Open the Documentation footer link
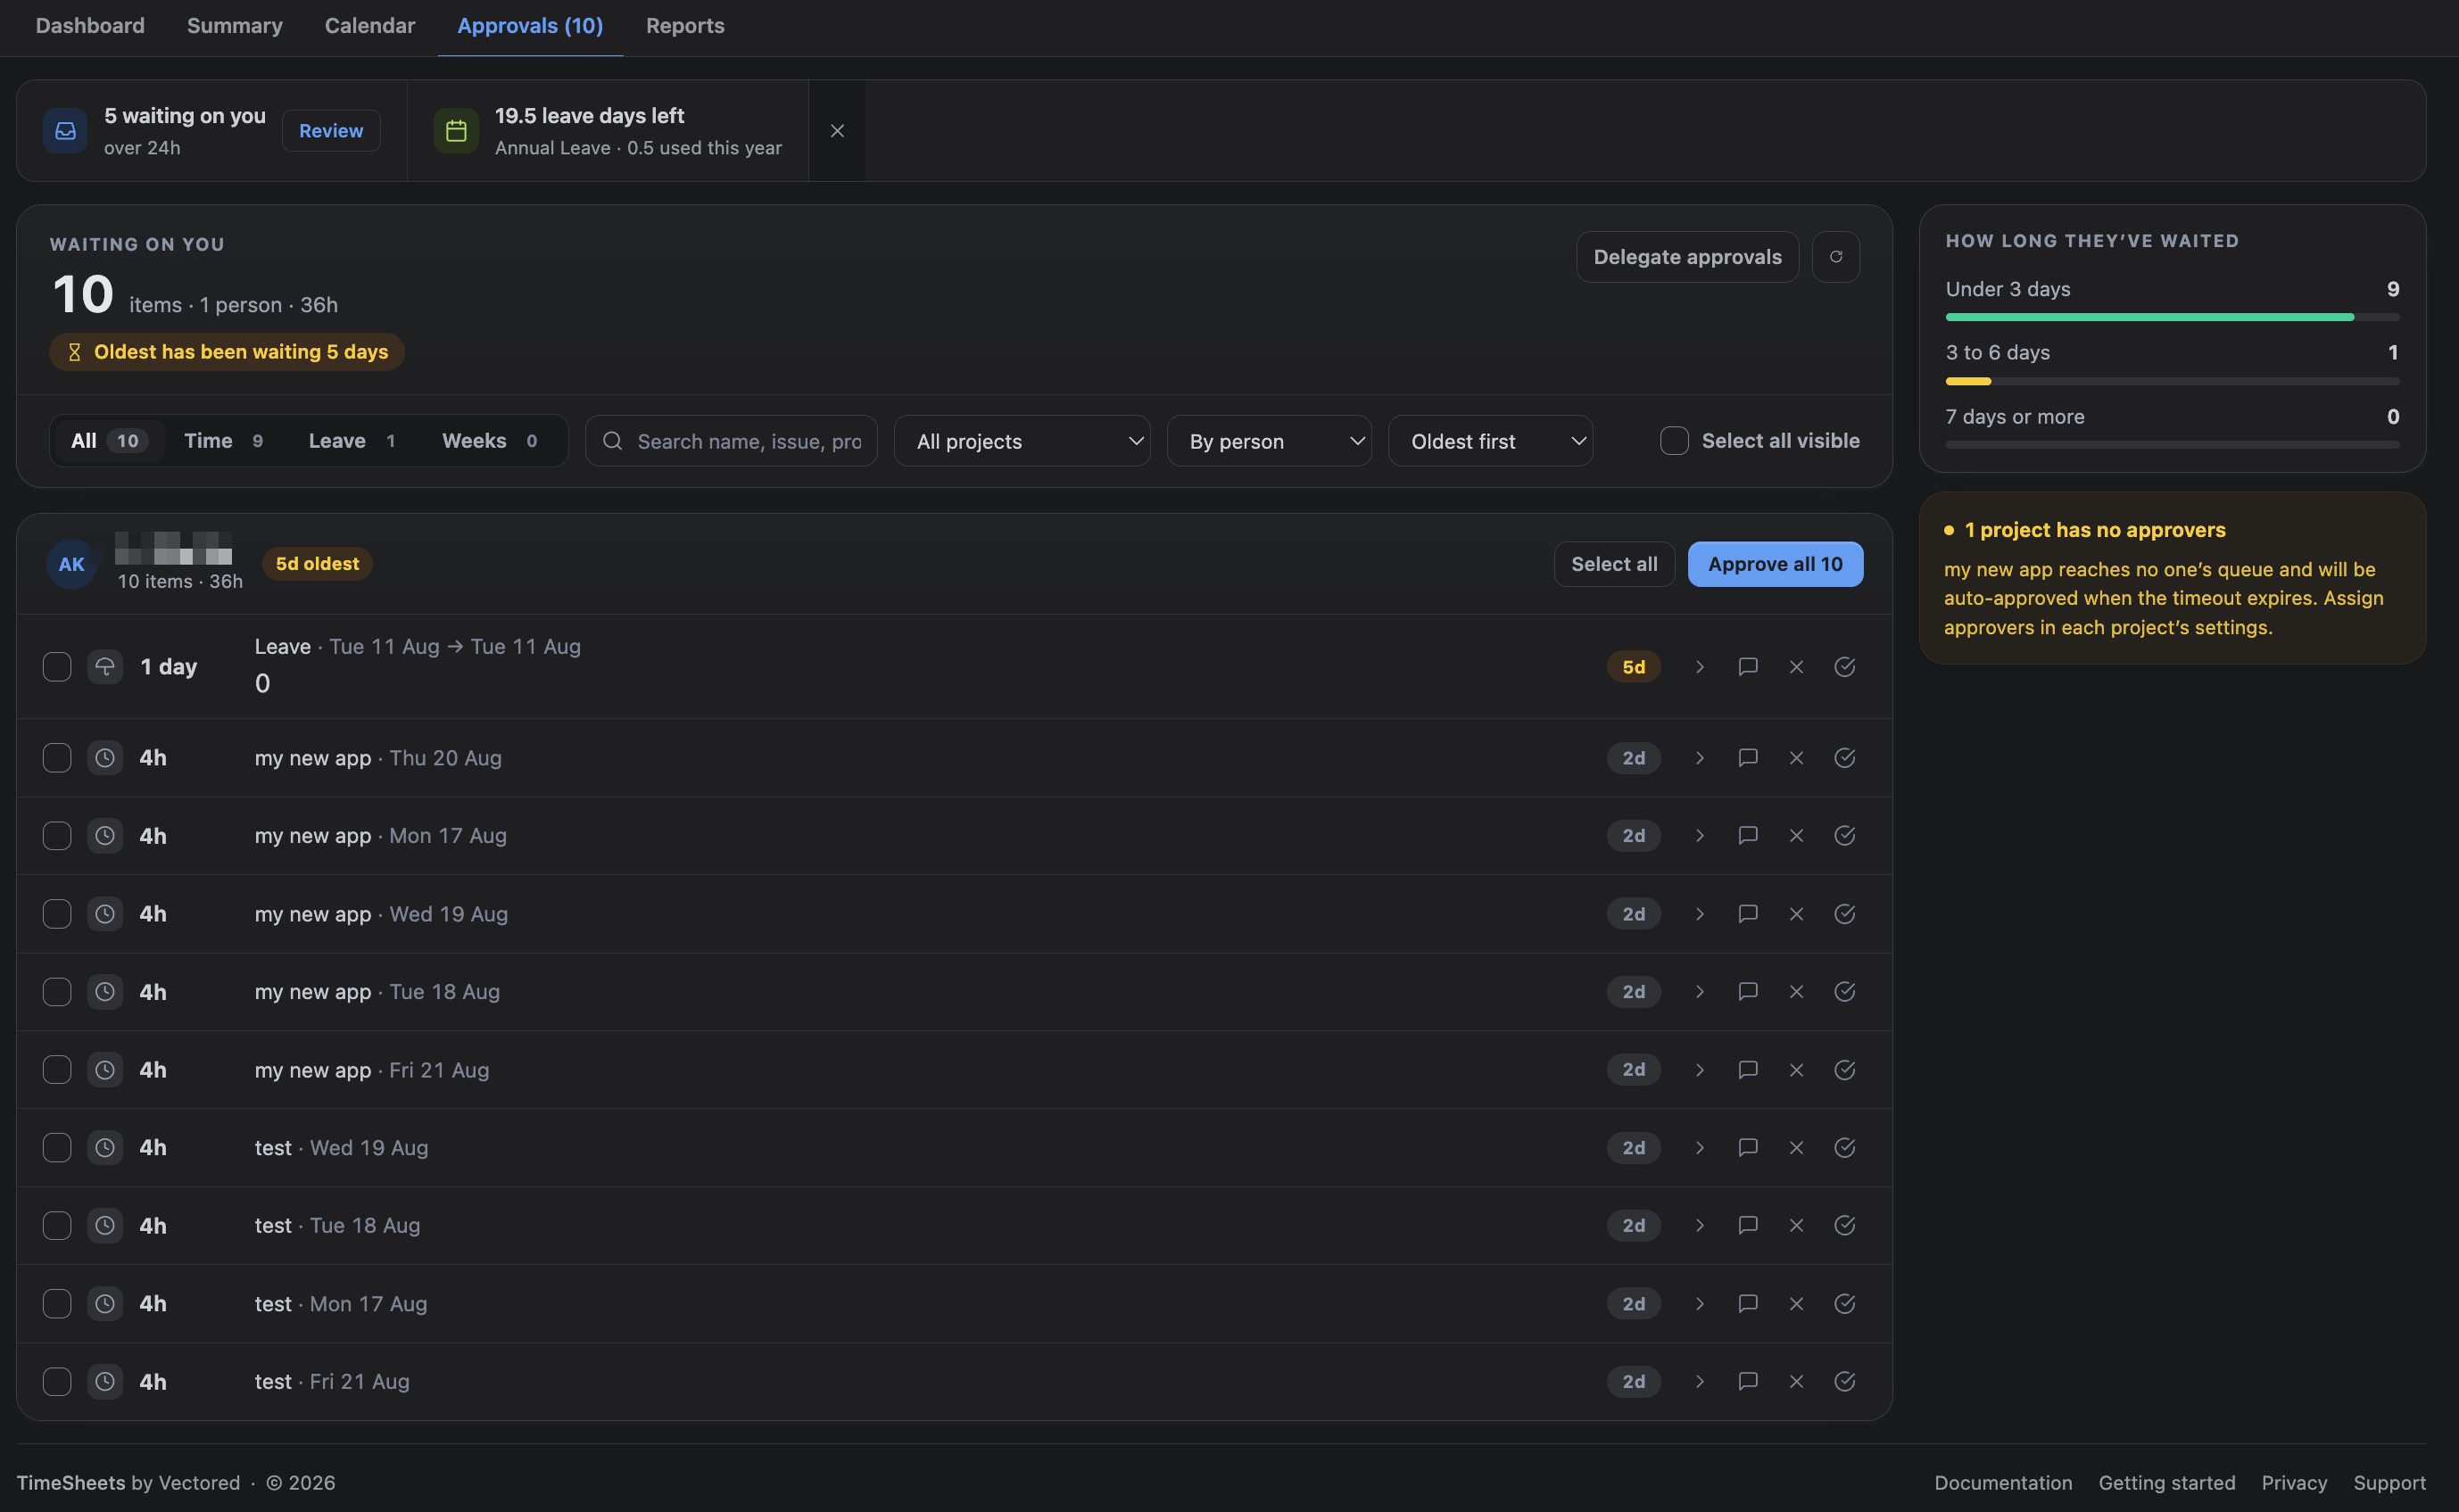2459x1512 pixels. tap(2003, 1483)
